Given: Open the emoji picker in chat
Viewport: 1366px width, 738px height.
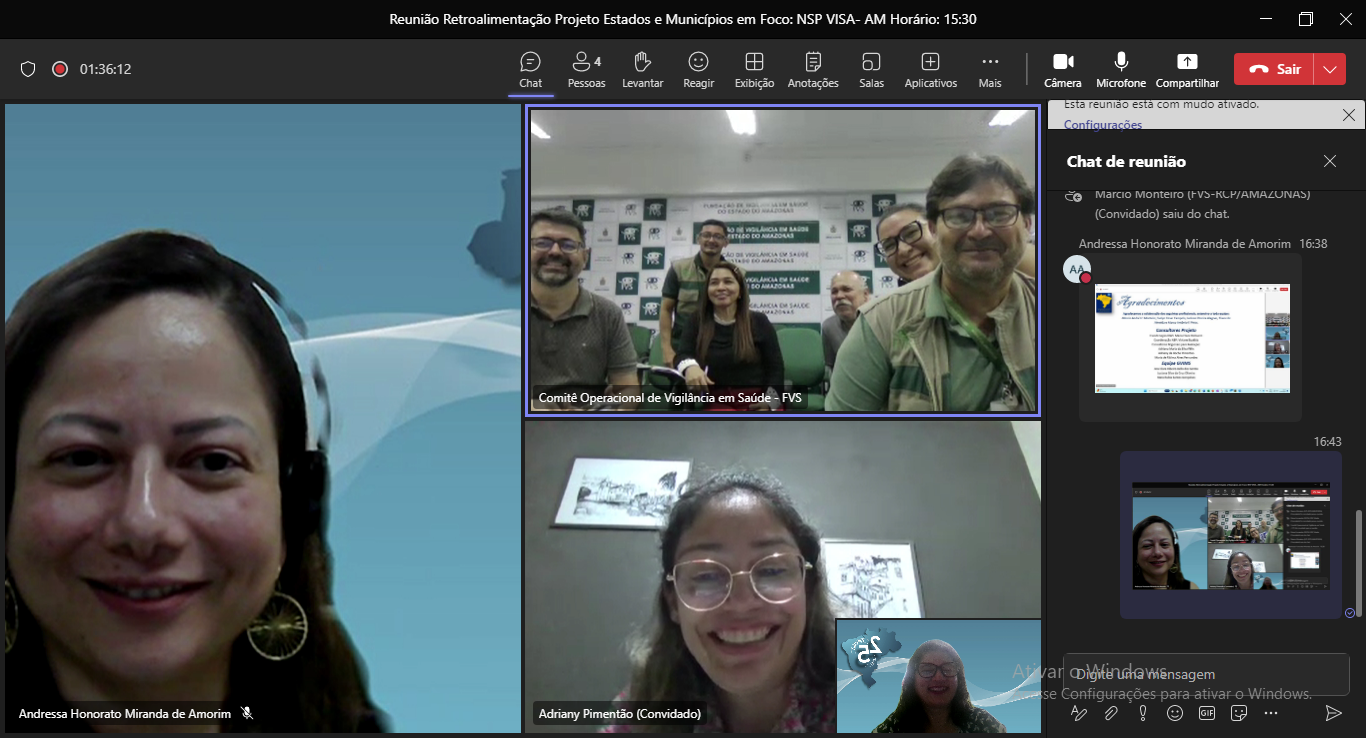Looking at the screenshot, I should pos(1175,713).
